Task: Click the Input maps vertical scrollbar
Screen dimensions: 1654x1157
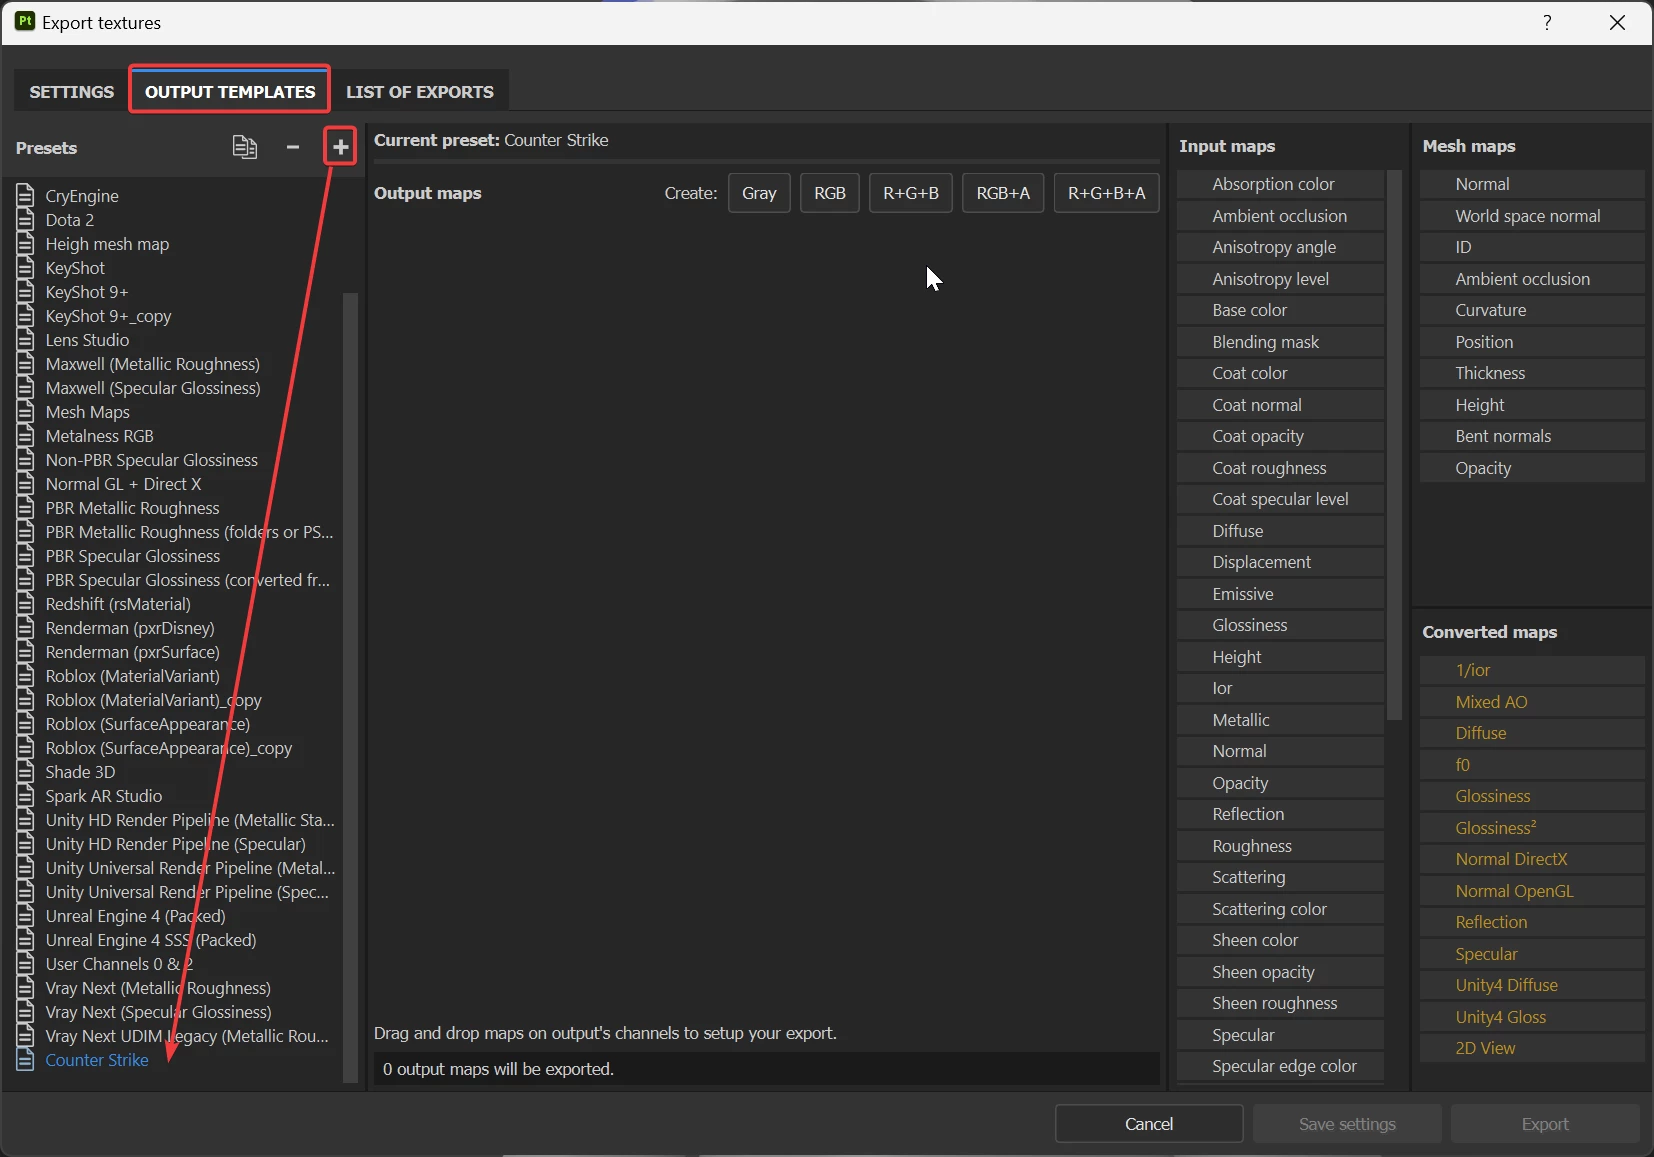Action: pos(1395,445)
